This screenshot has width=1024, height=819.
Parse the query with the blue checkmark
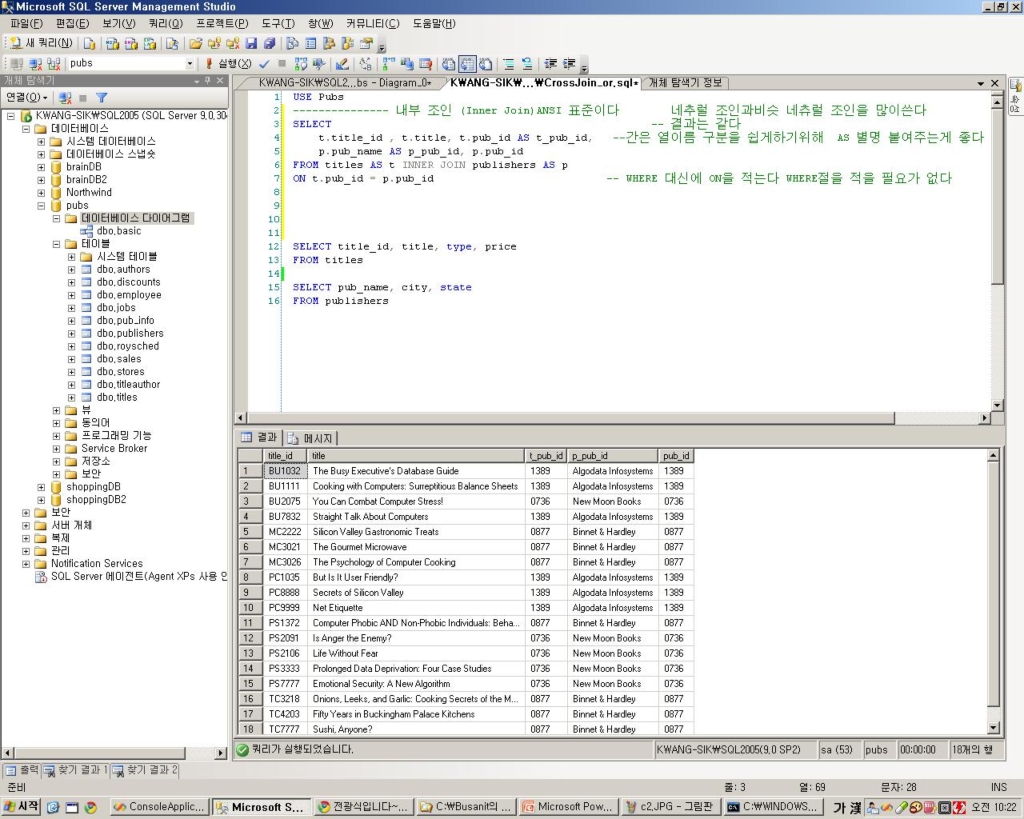click(x=264, y=64)
